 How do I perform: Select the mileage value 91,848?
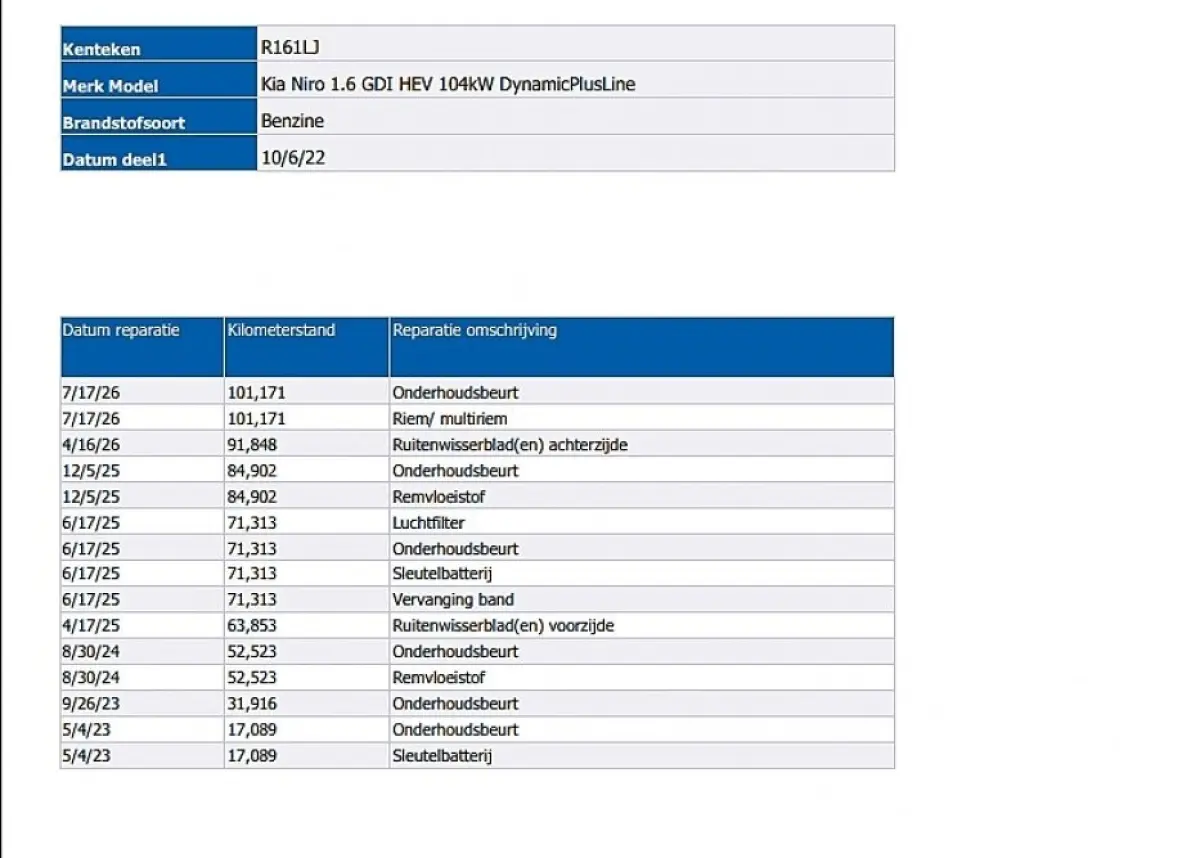(x=252, y=444)
